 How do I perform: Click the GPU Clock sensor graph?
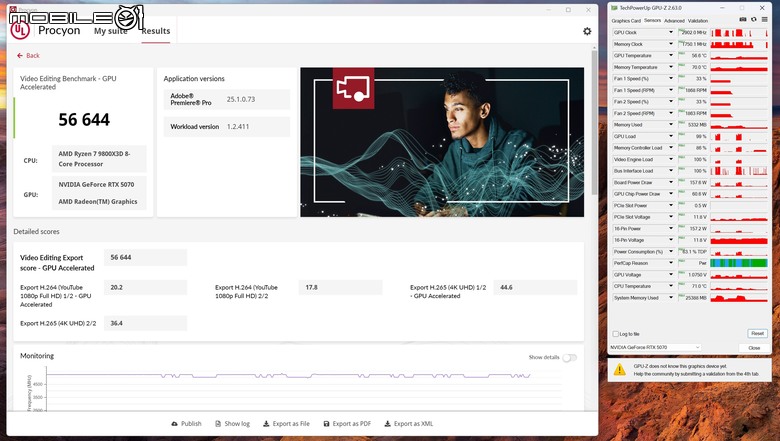tap(739, 32)
